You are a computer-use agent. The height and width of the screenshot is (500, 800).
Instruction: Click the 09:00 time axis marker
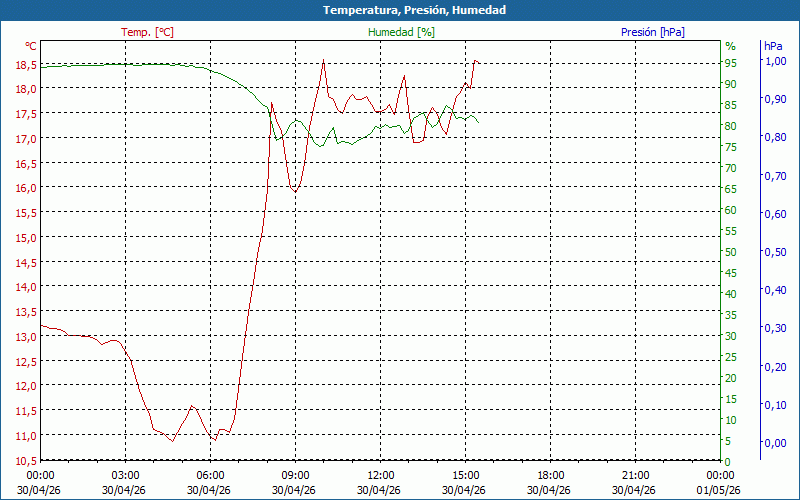[x=295, y=475]
